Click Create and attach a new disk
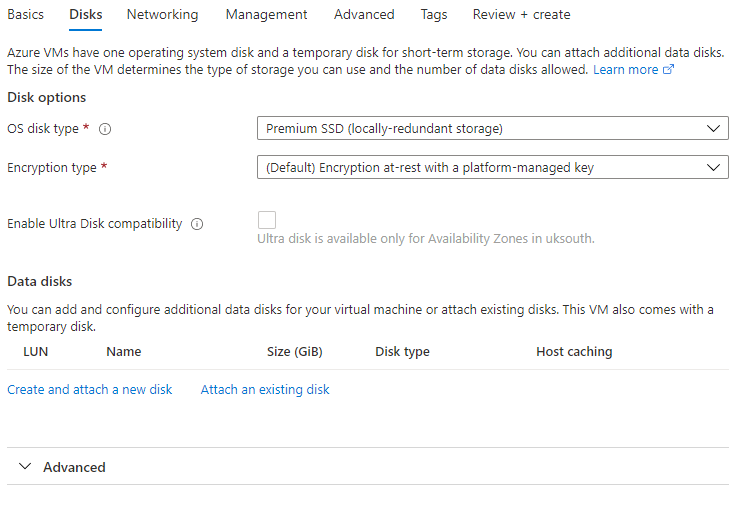Screen dimensions: 743x520 pos(89,390)
